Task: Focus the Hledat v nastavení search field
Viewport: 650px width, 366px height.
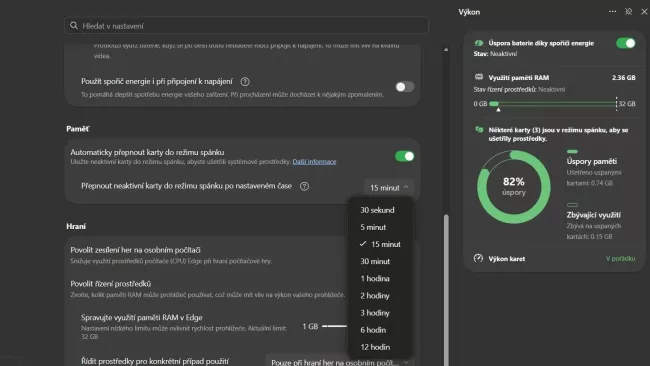Action: [x=246, y=26]
